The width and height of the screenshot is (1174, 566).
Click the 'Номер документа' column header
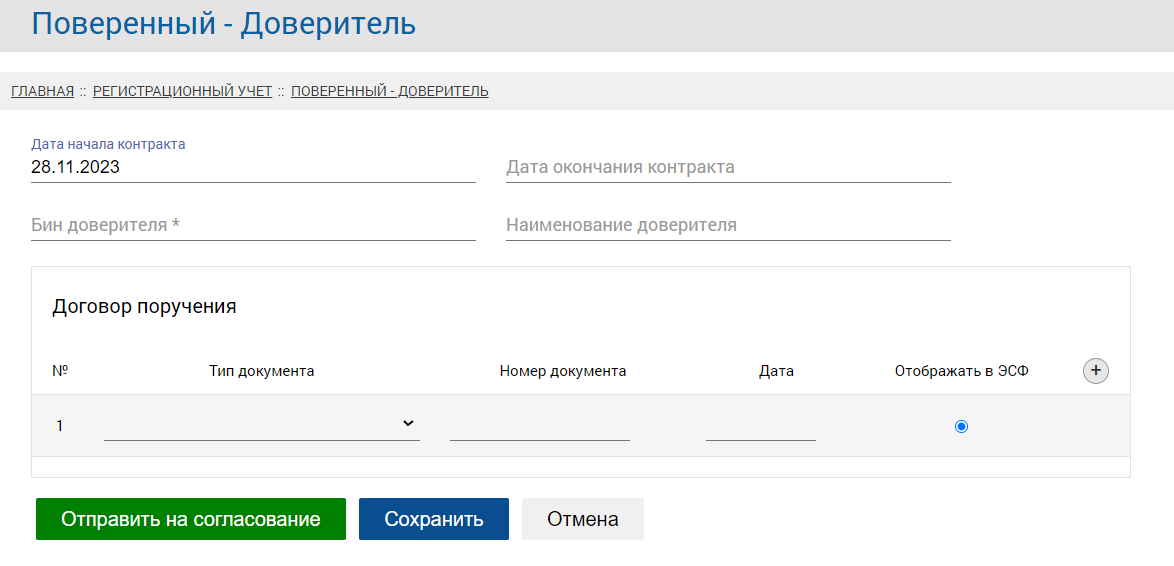coord(562,371)
